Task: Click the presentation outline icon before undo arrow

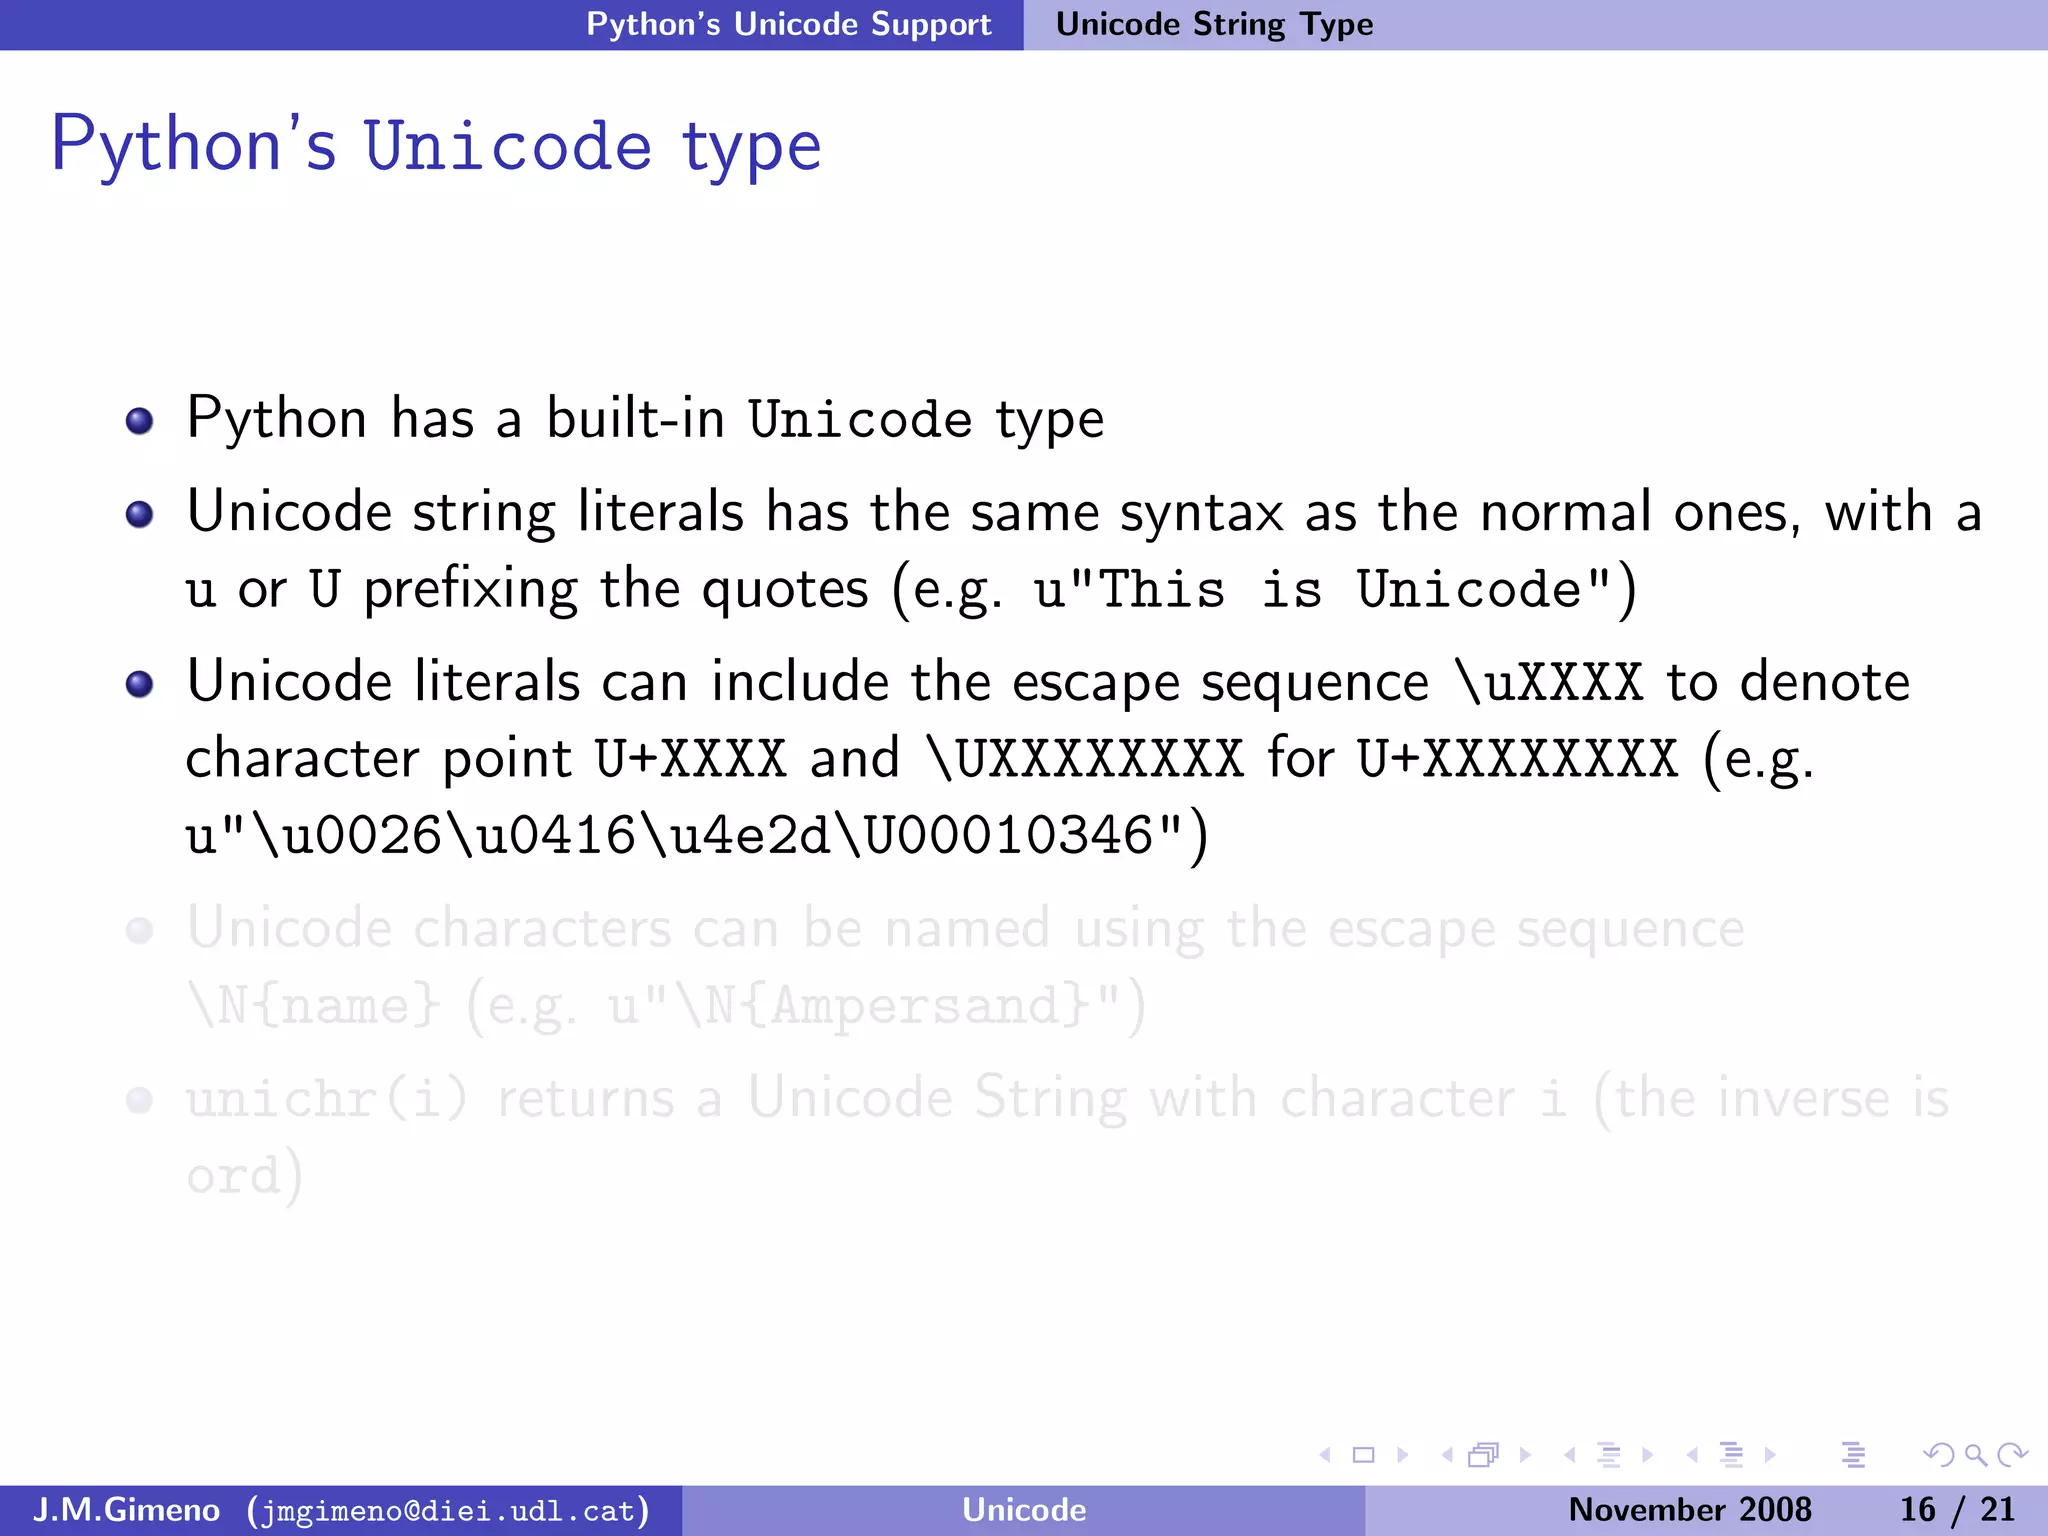Action: (x=1853, y=1455)
